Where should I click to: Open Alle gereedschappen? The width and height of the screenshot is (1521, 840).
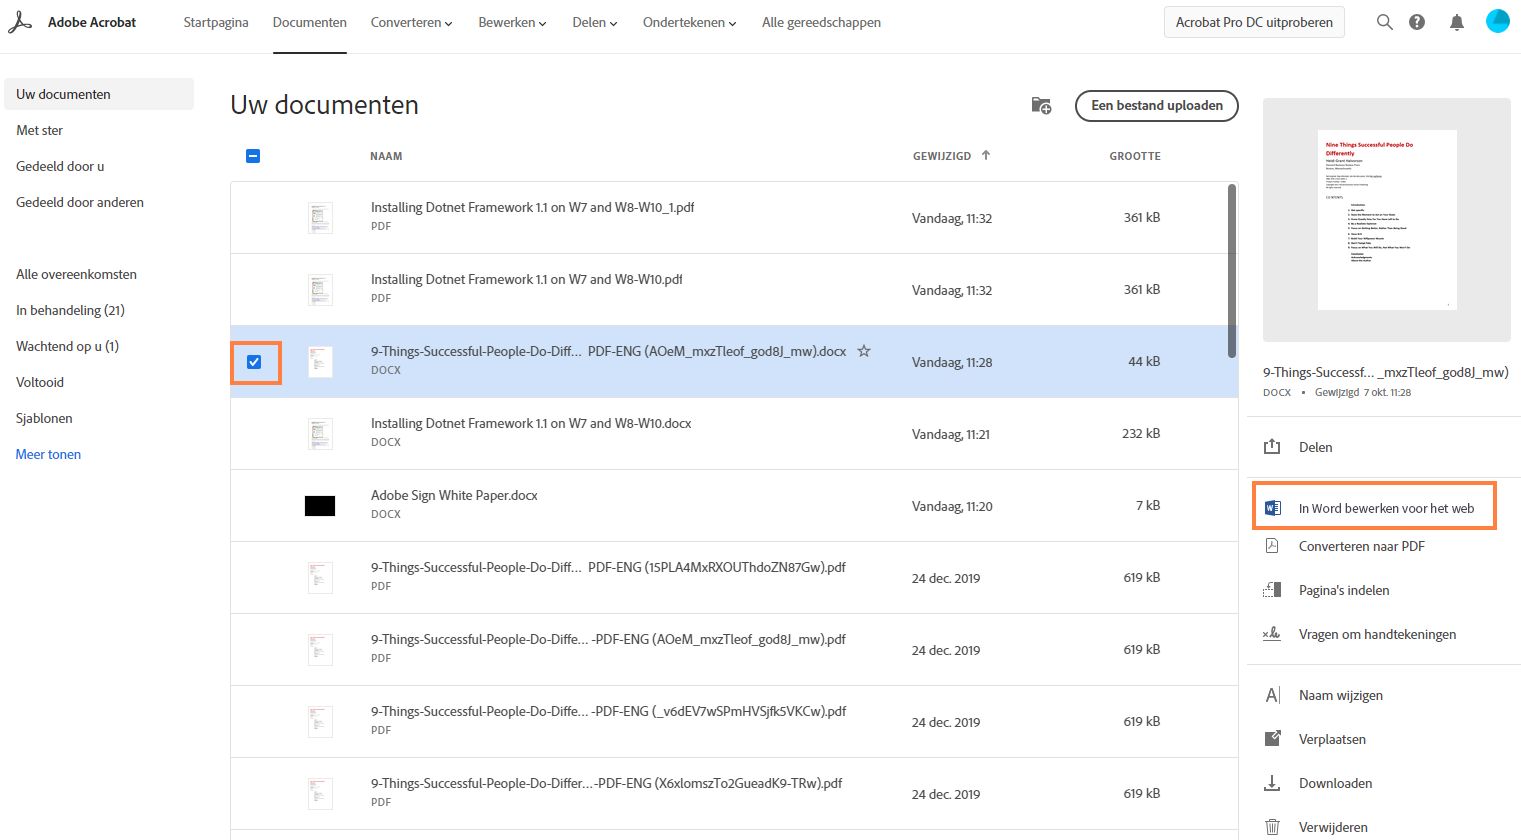[x=821, y=22]
